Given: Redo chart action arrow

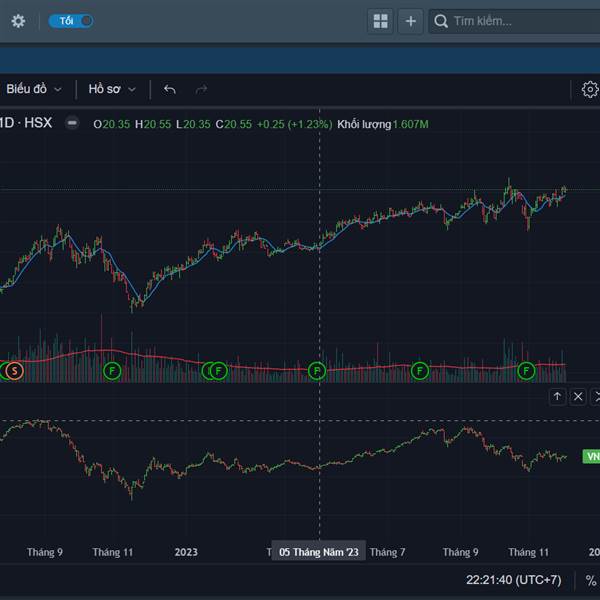Looking at the screenshot, I should [x=201, y=90].
